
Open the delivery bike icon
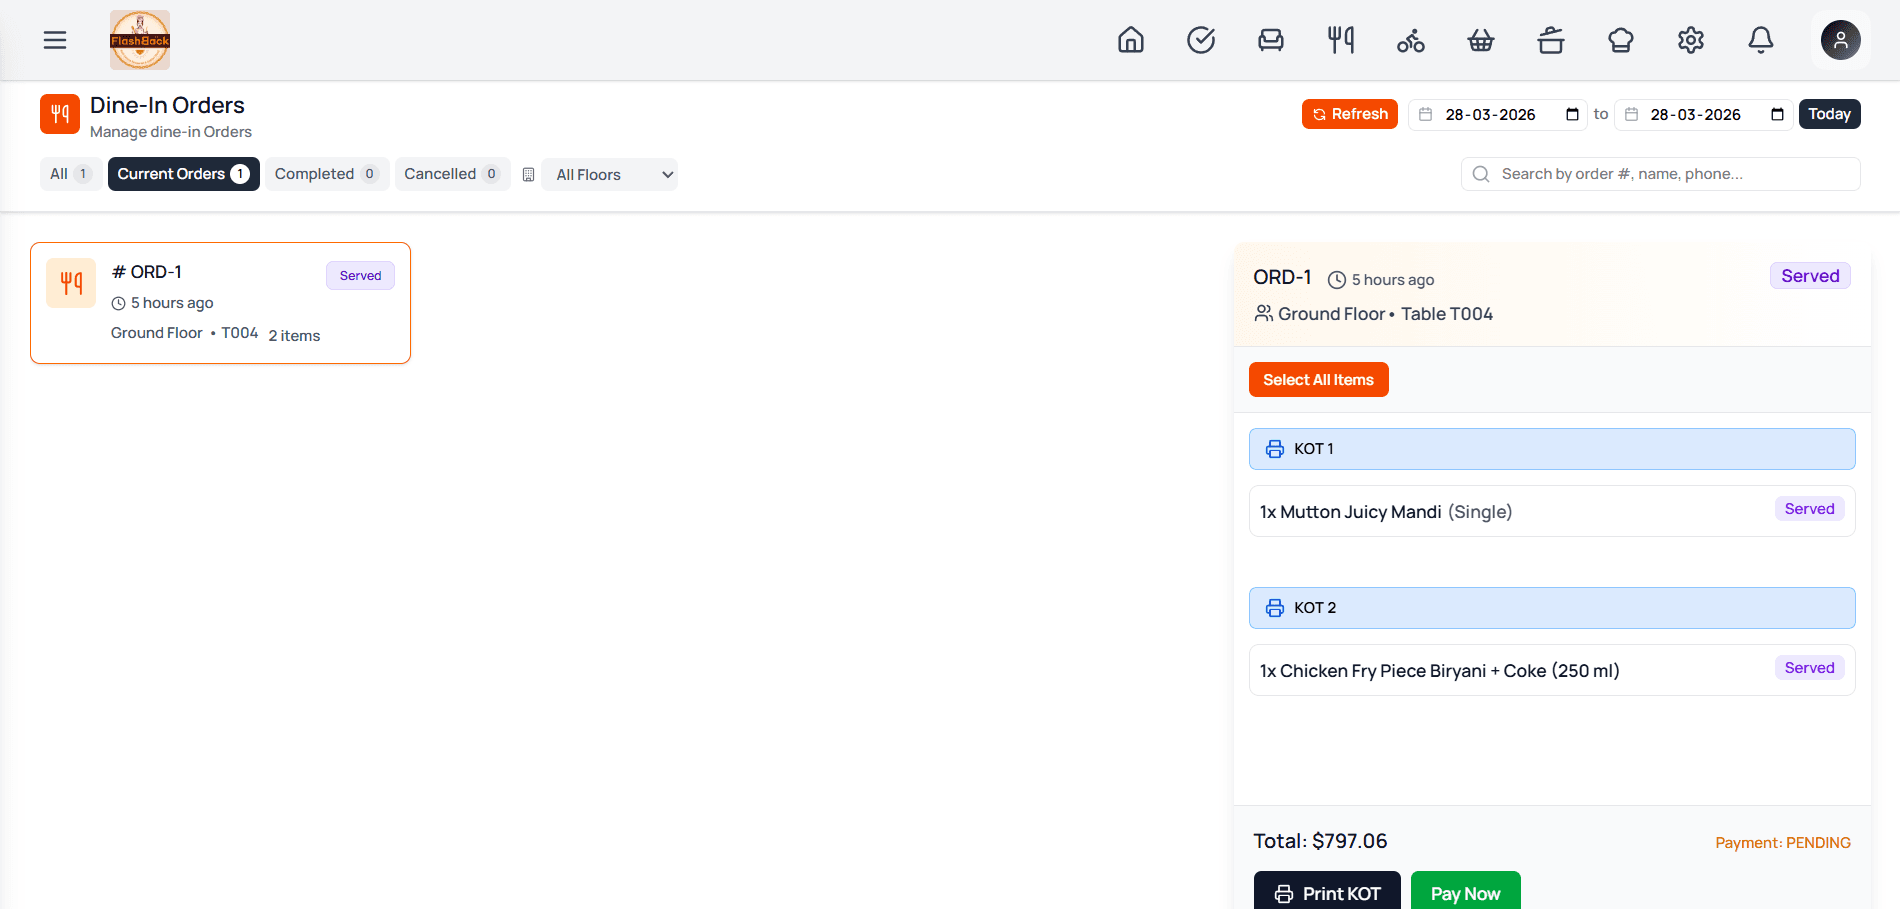coord(1411,40)
